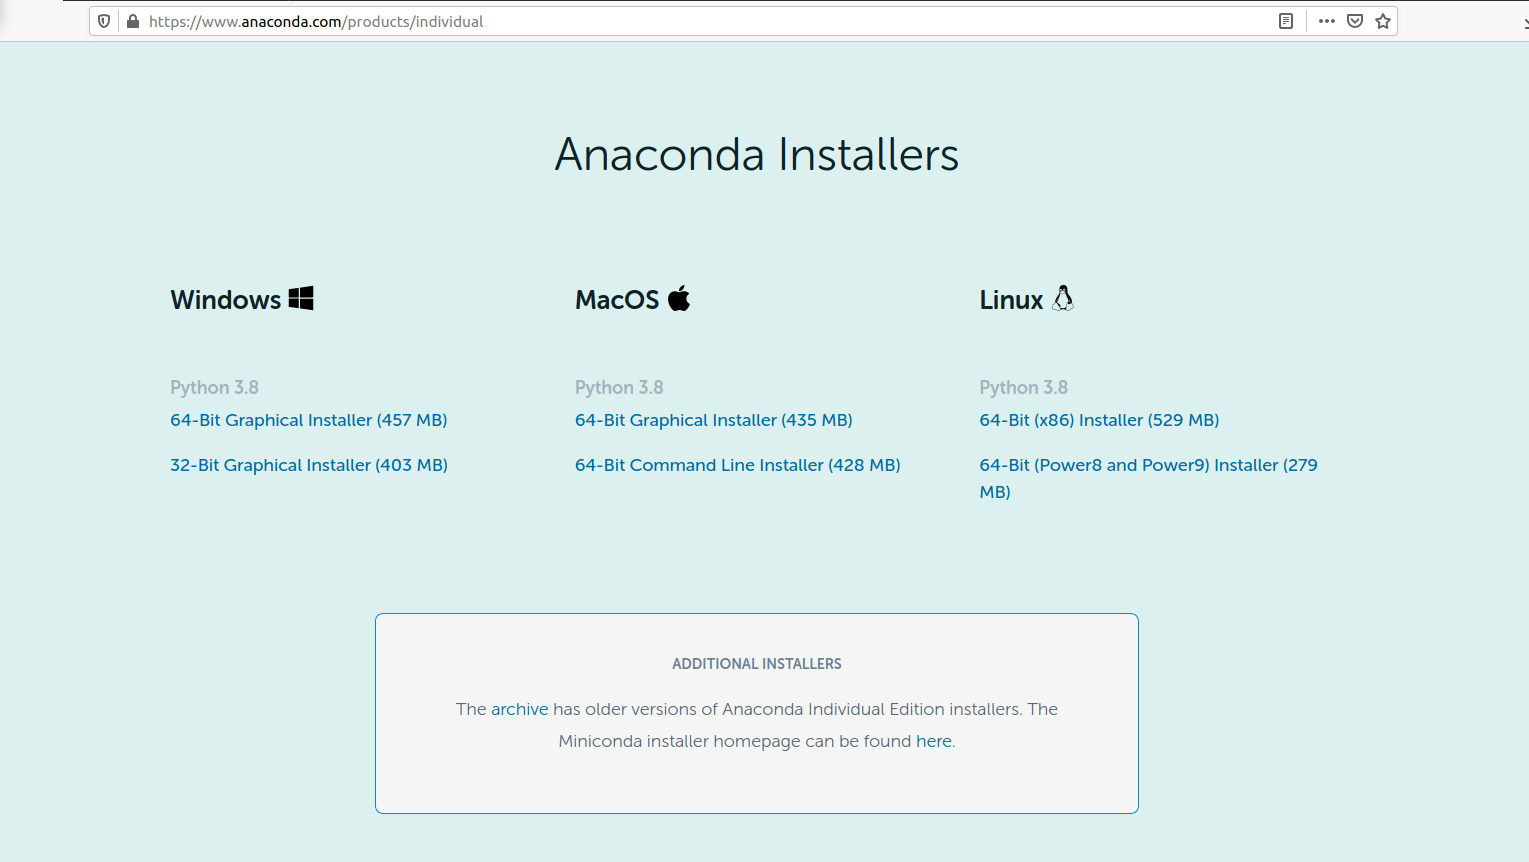Click the Linux penguin icon
The width and height of the screenshot is (1529, 862).
(1063, 298)
